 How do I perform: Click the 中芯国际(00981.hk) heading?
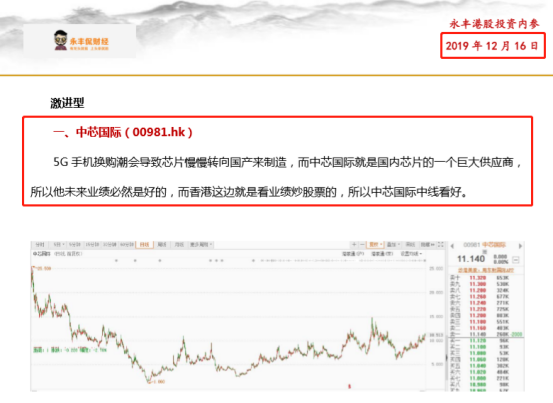pos(123,132)
